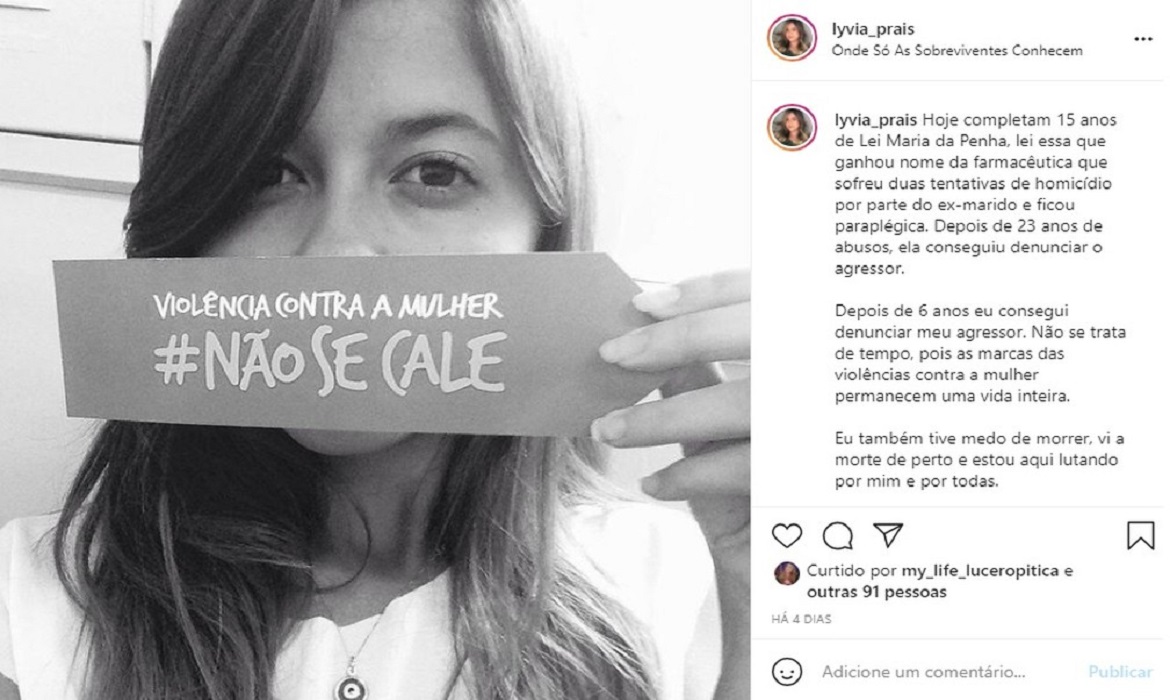Open comments via the speech bubble icon
Viewport: 1170px width, 700px height.
click(x=837, y=535)
